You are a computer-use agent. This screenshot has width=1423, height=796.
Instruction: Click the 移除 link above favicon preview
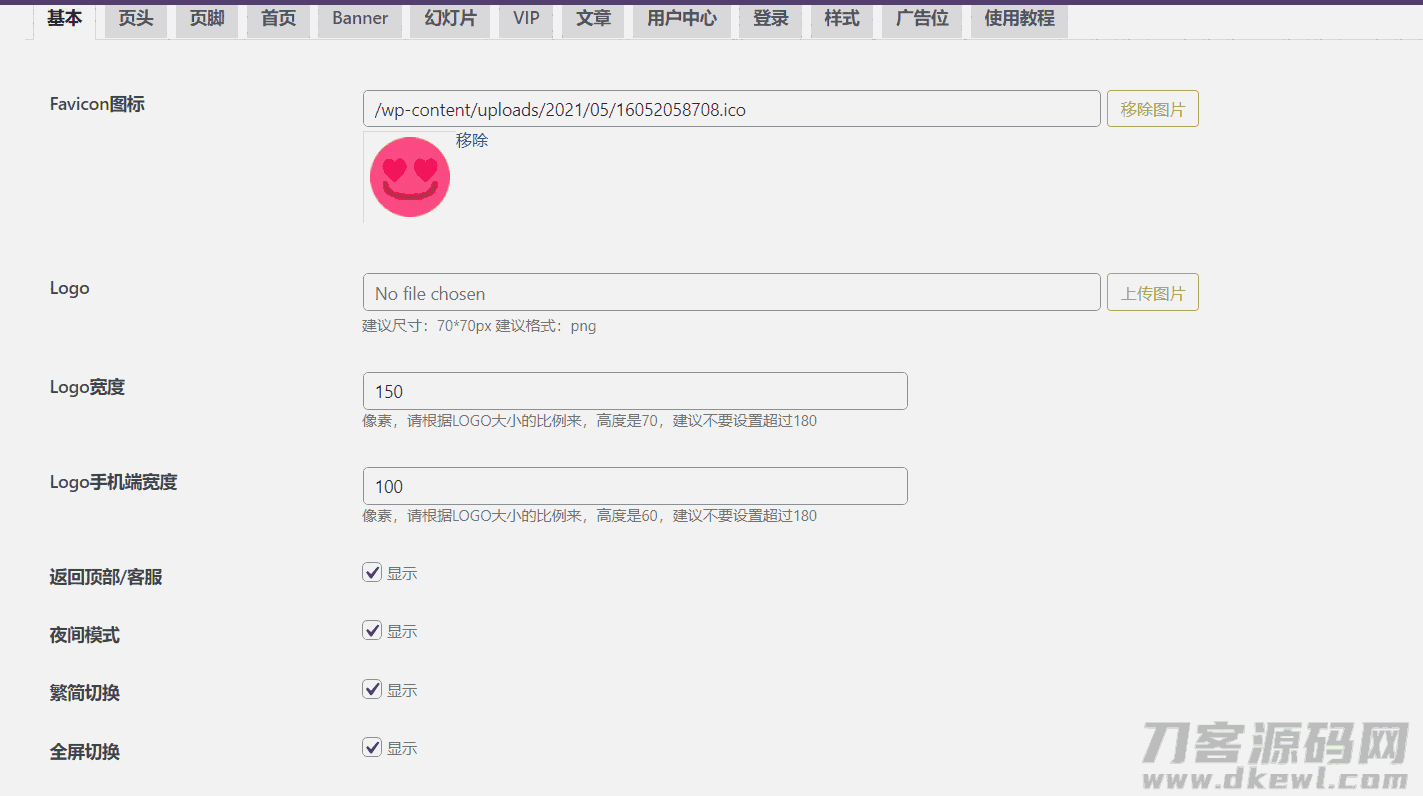[472, 140]
